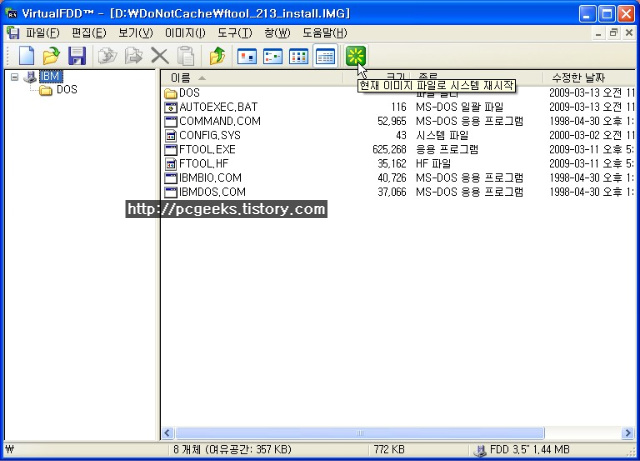Click the Paste clipboard toolbar icon

click(x=186, y=56)
